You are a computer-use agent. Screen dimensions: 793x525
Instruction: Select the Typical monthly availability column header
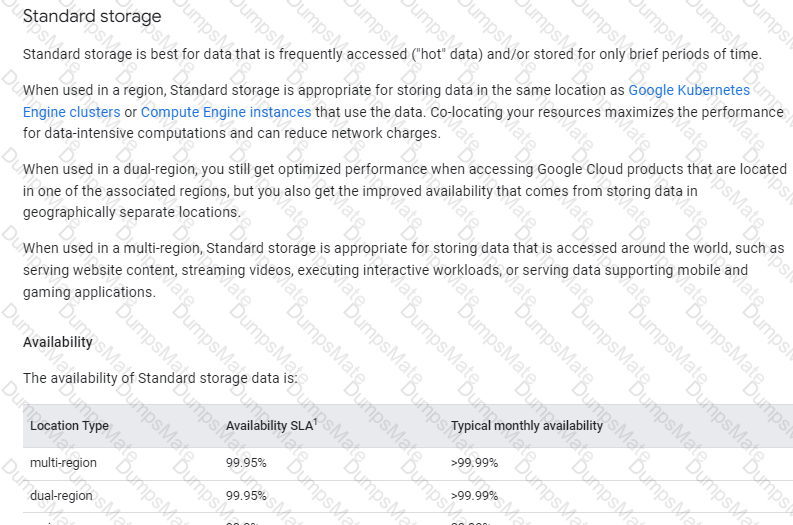[x=526, y=426]
